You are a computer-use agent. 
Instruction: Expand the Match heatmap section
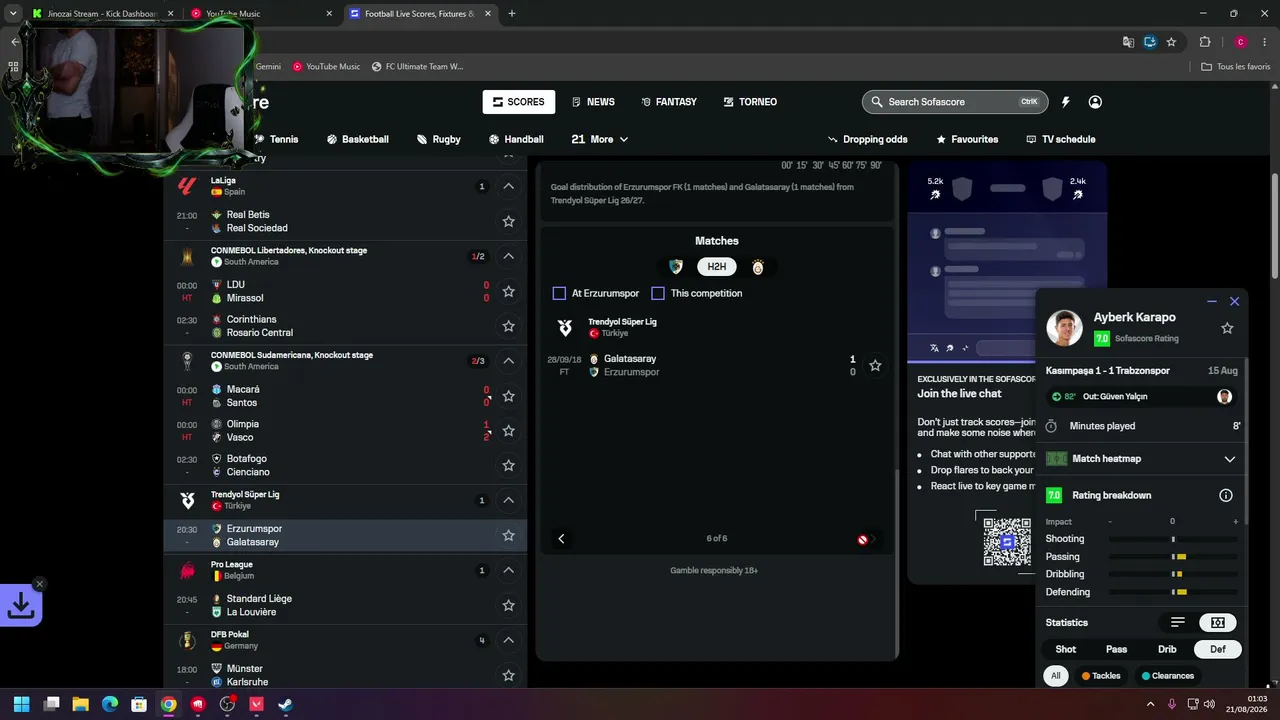(x=1229, y=459)
